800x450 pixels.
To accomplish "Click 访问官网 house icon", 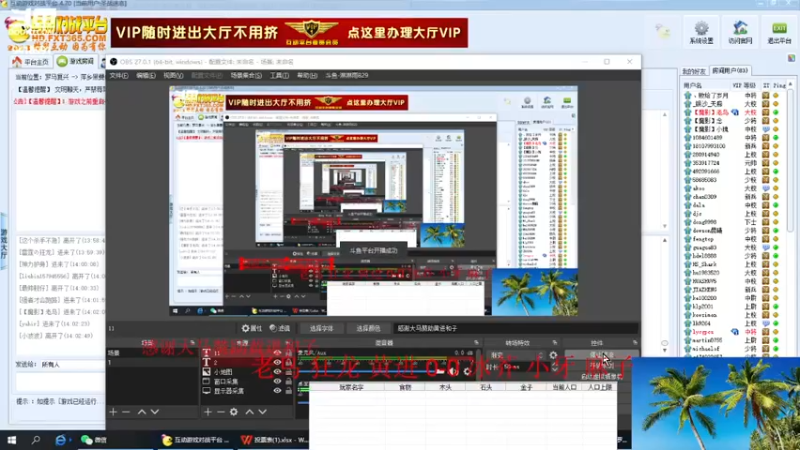I will pos(740,32).
